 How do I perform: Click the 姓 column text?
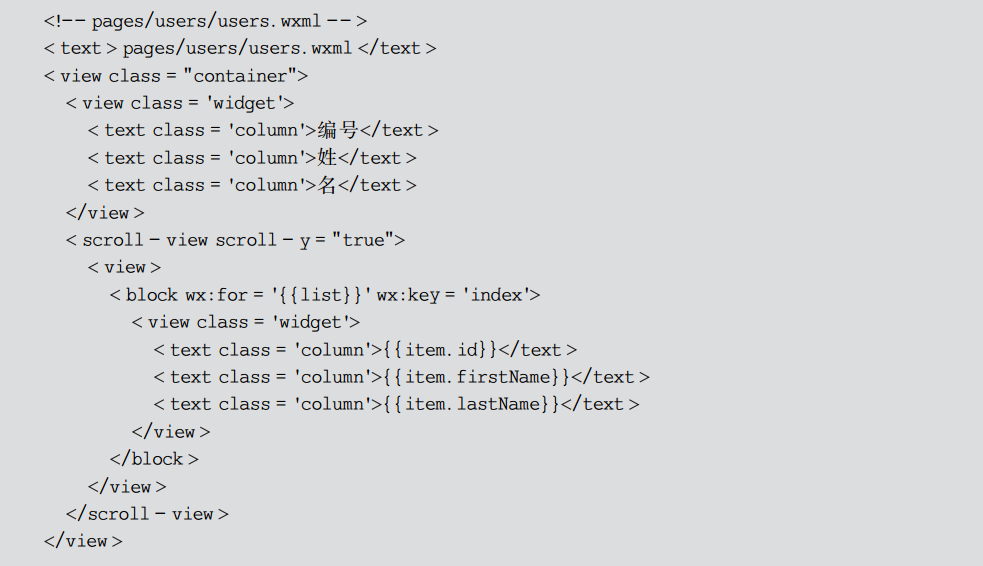tap(327, 158)
